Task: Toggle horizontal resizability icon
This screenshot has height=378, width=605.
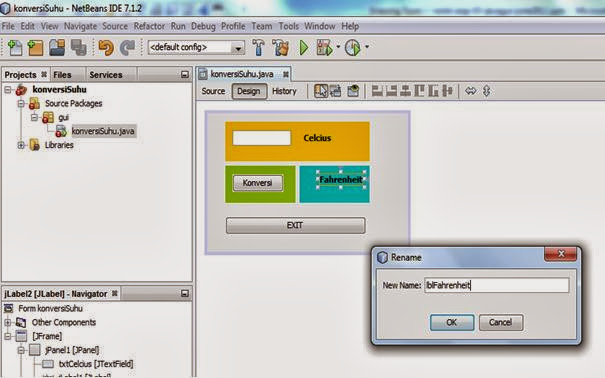Action: tap(470, 91)
